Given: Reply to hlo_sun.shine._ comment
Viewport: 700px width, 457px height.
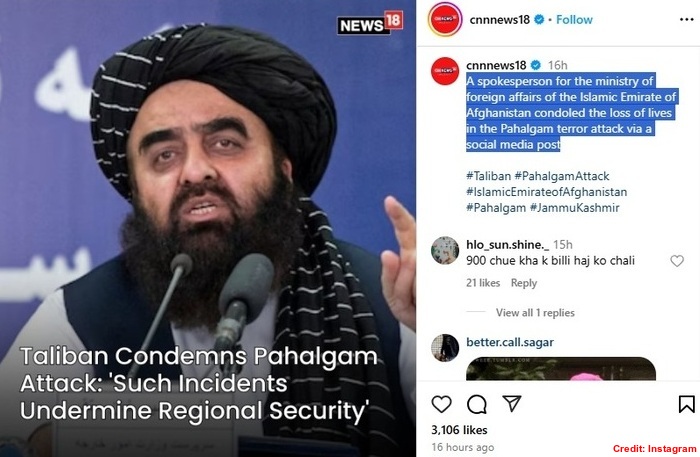Looking at the screenshot, I should (524, 283).
